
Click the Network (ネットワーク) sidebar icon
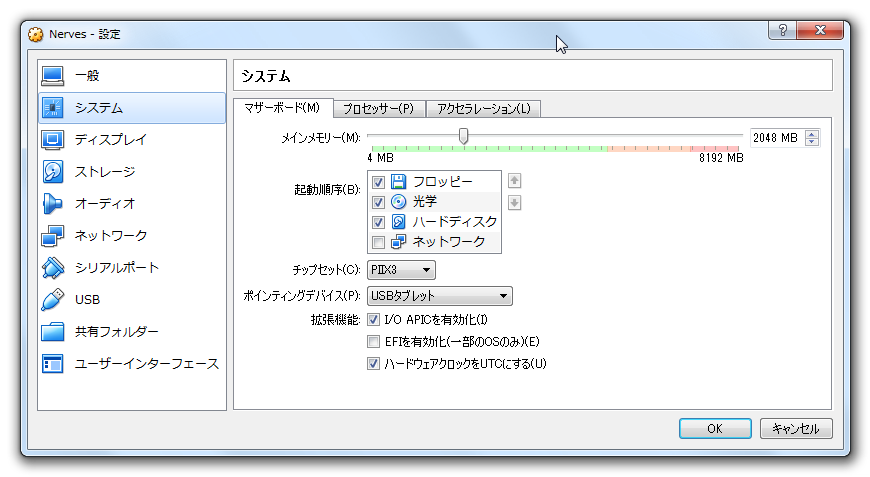tap(53, 236)
